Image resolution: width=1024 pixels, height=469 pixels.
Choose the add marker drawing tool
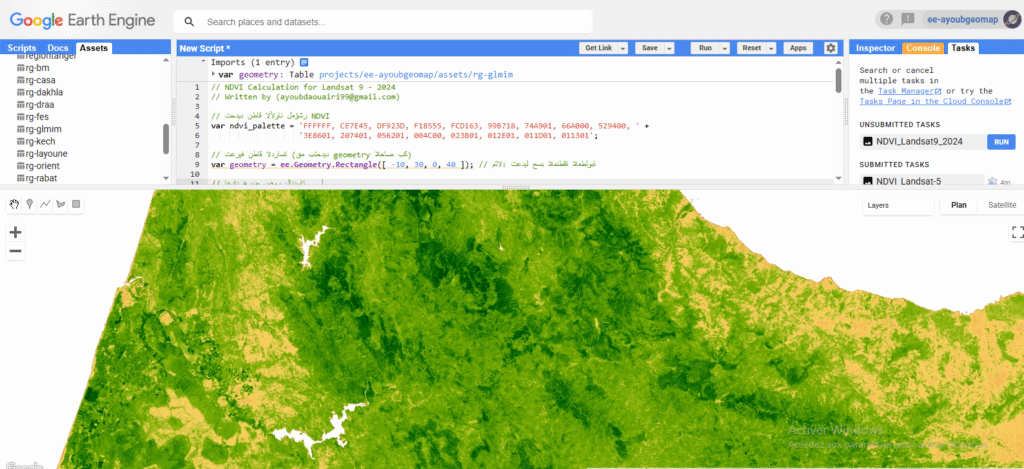tap(30, 204)
